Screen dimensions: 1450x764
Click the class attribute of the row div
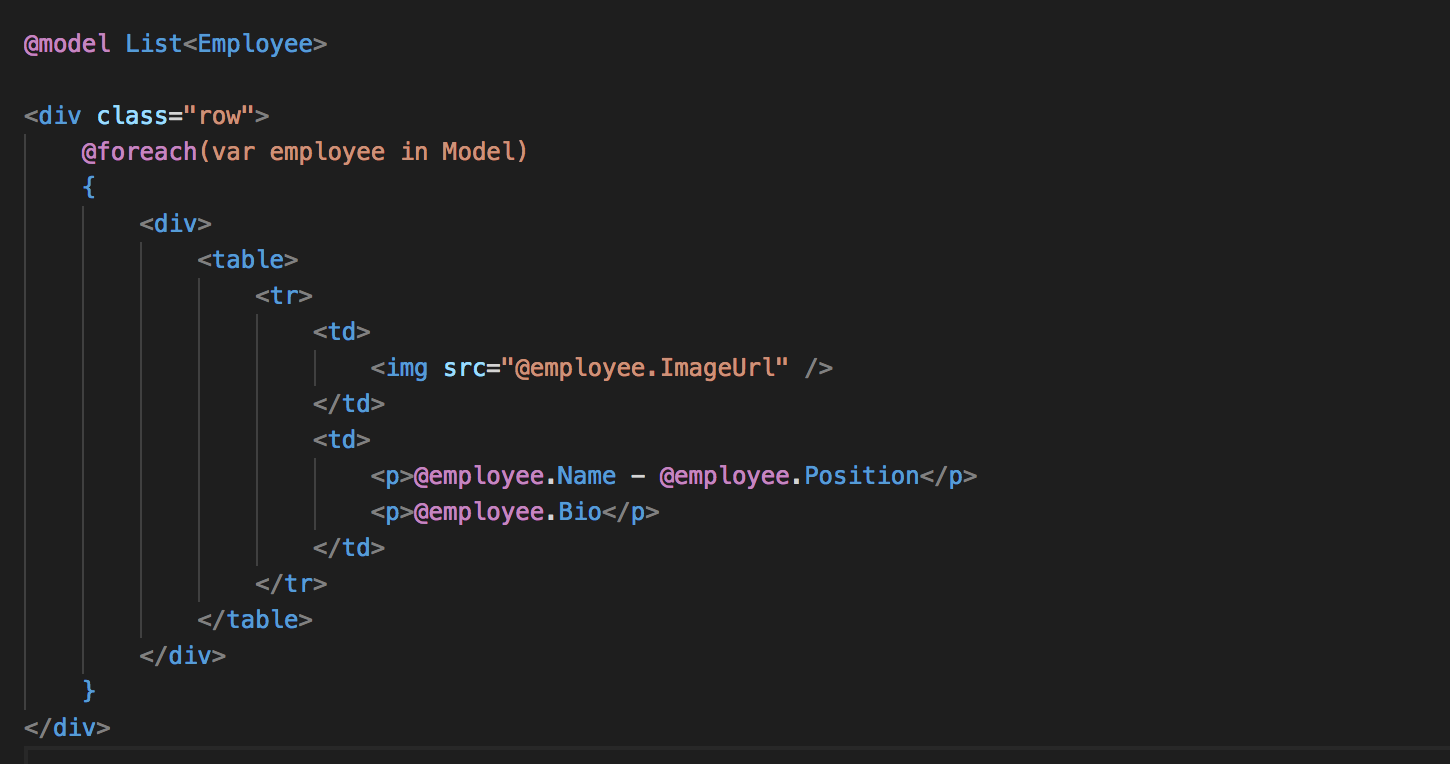point(131,116)
